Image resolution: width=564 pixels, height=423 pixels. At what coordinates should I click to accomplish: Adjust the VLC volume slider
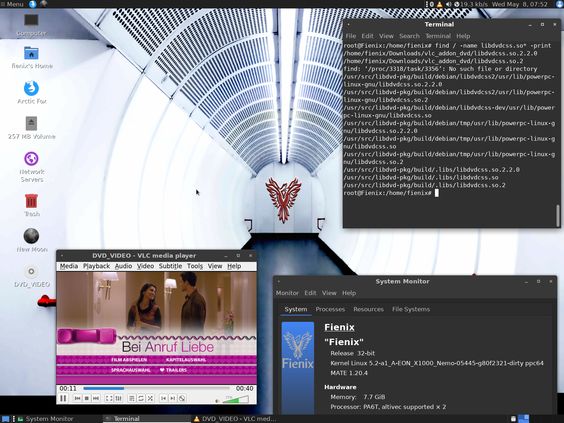(x=236, y=399)
